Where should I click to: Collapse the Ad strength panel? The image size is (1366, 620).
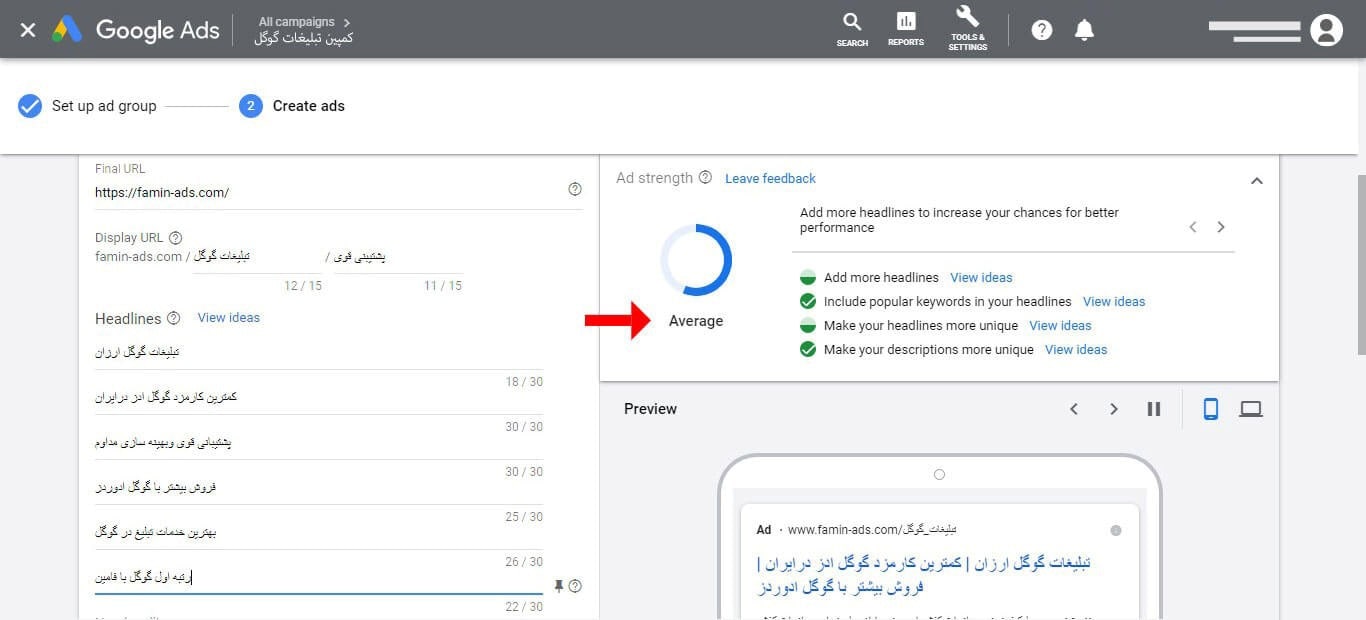[1257, 181]
